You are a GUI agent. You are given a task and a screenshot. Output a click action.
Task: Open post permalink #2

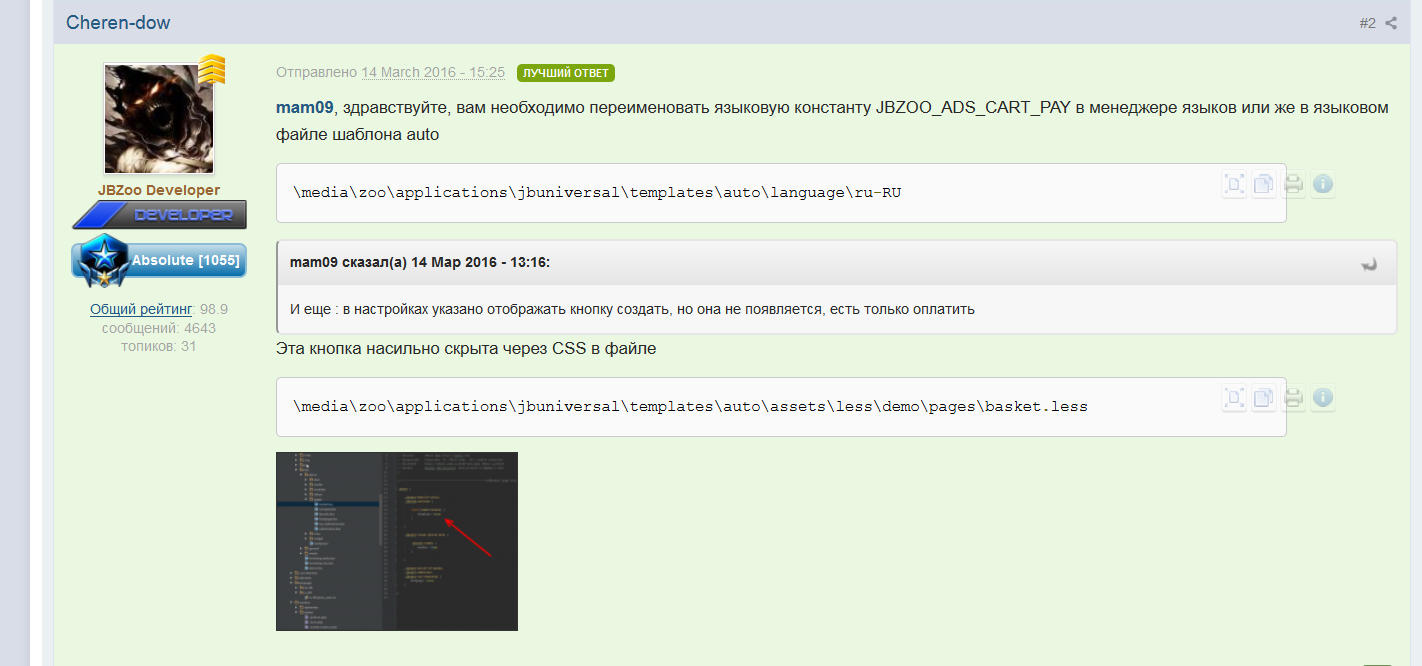[1367, 23]
